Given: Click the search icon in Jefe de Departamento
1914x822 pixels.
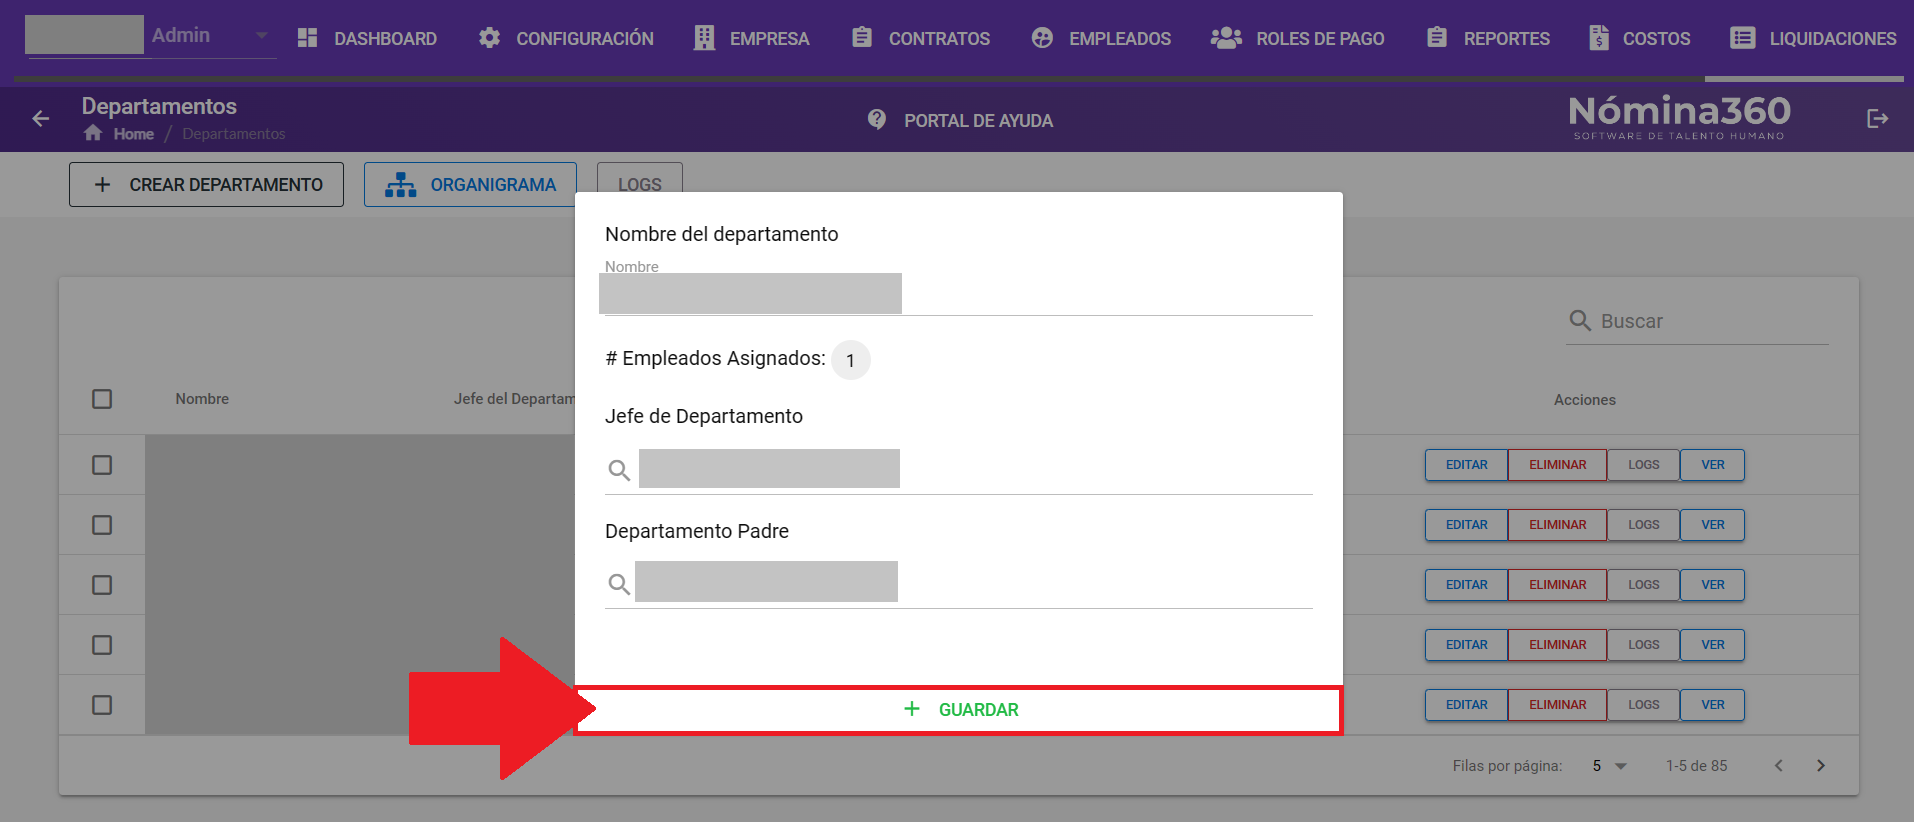Looking at the screenshot, I should tap(619, 470).
